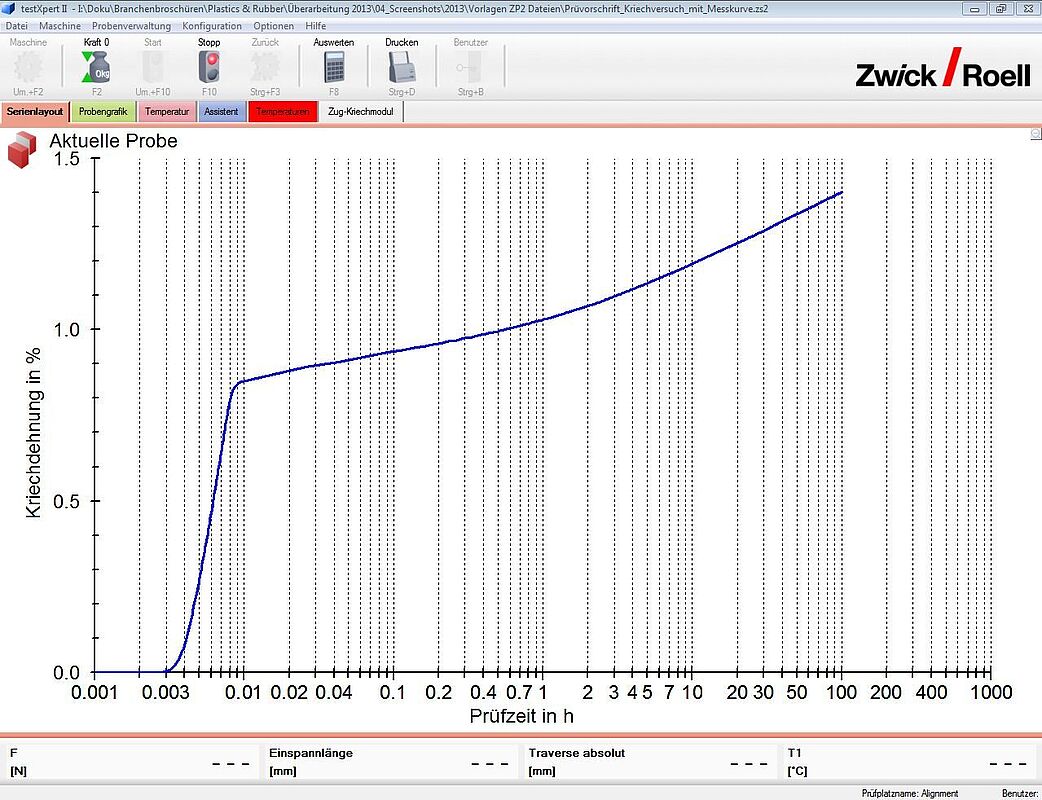Image resolution: width=1042 pixels, height=800 pixels.
Task: Click the Start test toolbar icon
Action: [153, 67]
